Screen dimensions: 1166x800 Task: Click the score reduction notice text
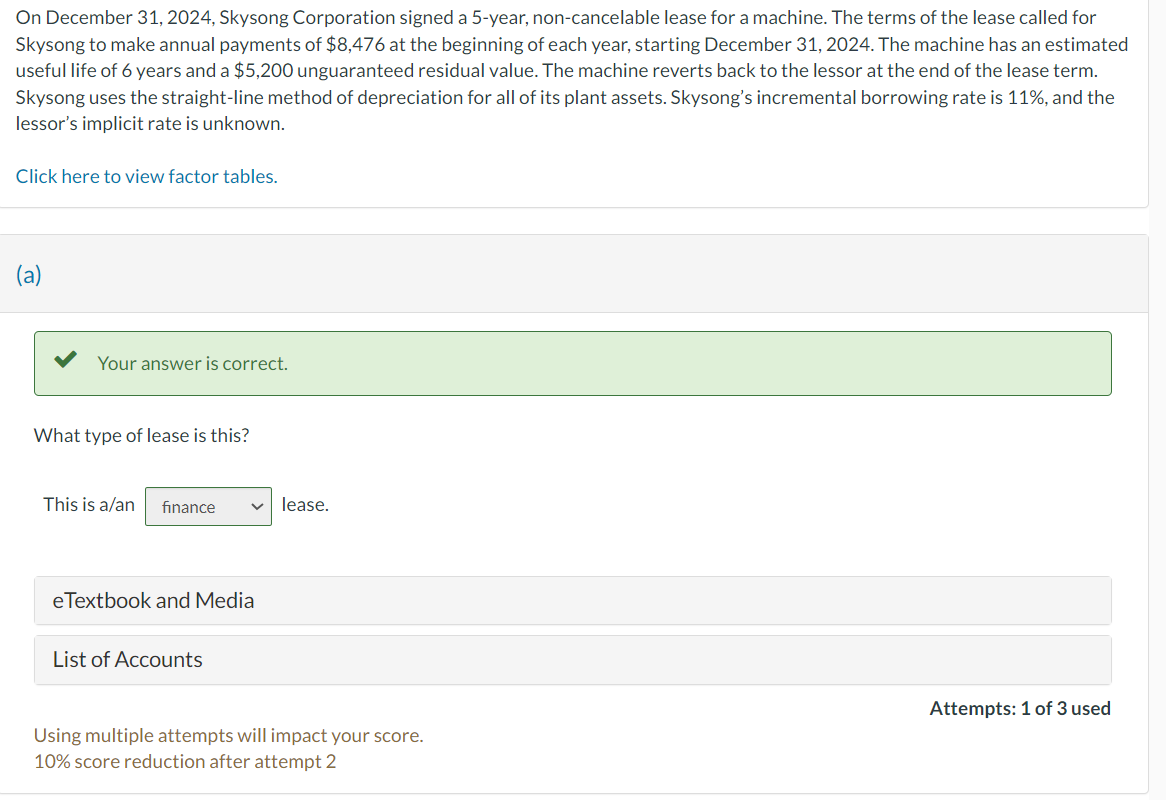pos(183,761)
